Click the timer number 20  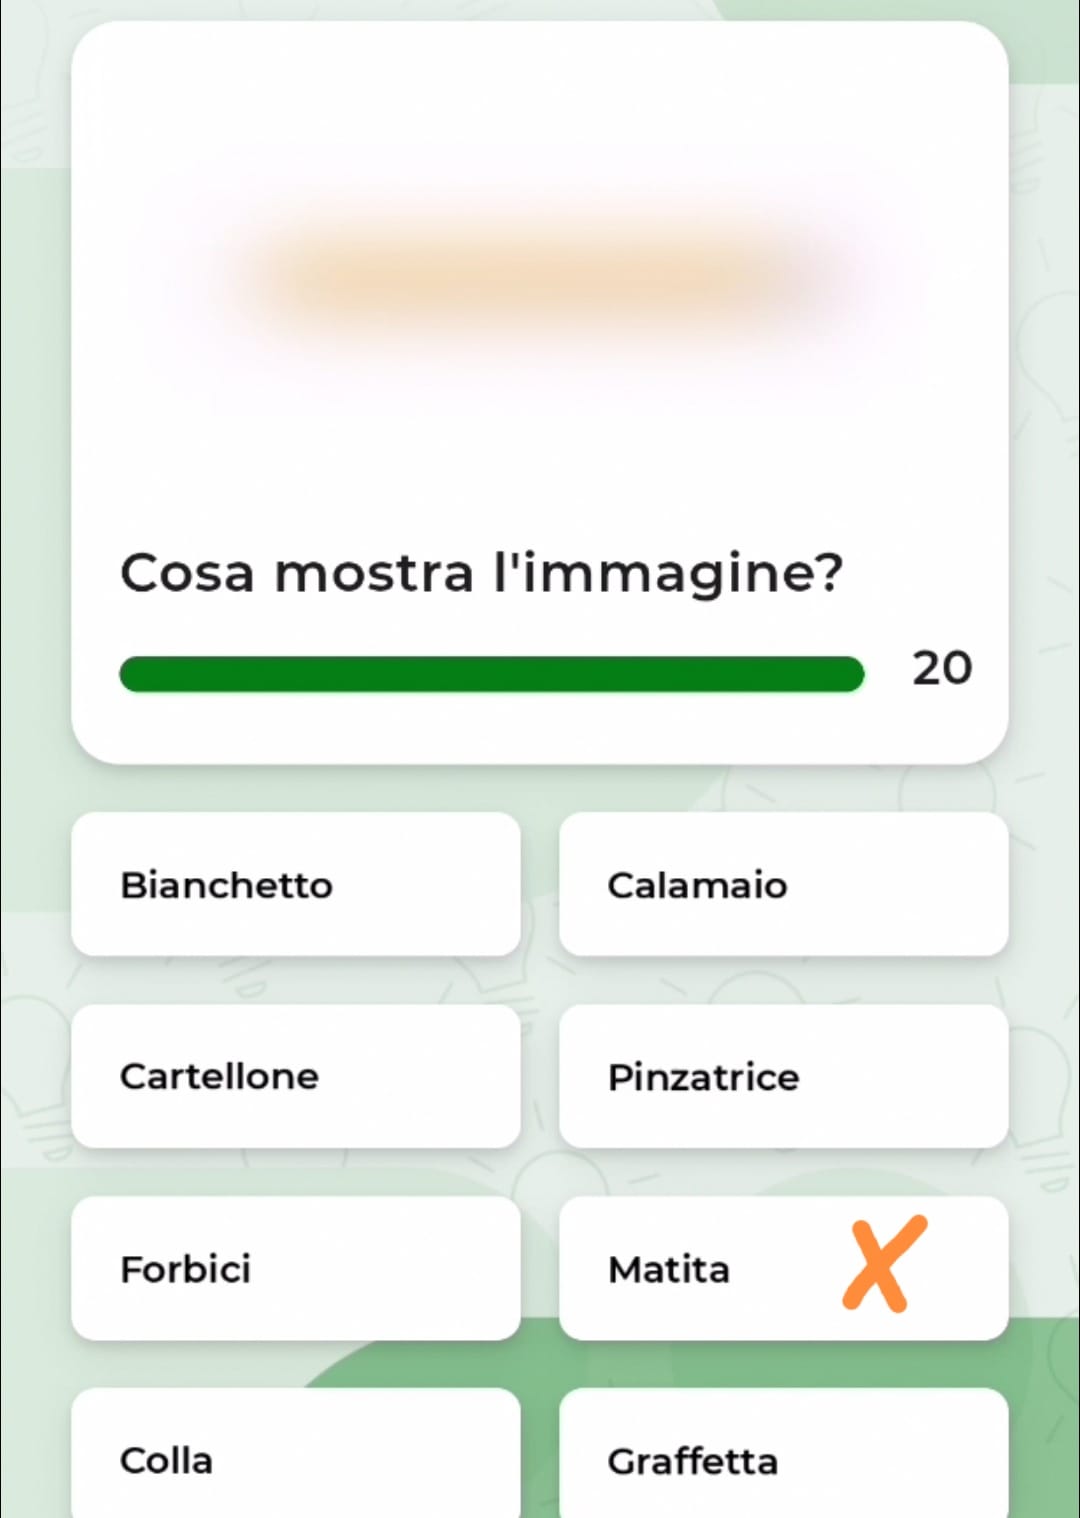click(x=942, y=668)
